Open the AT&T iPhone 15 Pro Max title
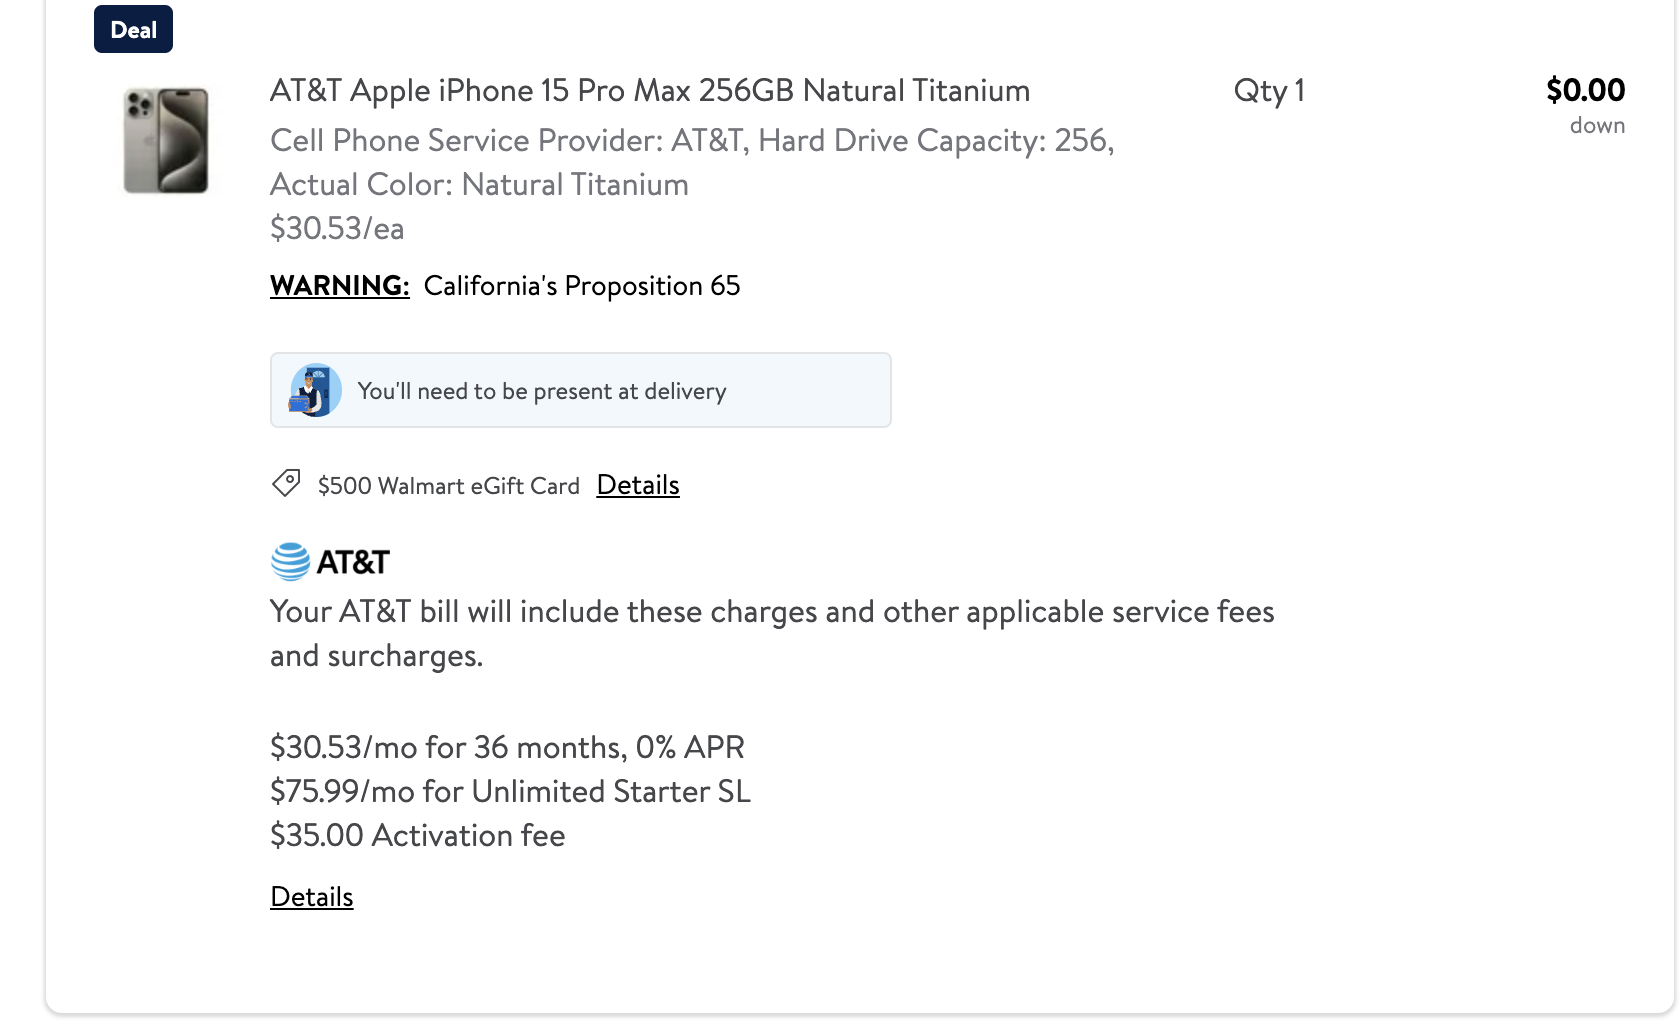Viewport: 1680px width, 1024px height. point(650,91)
